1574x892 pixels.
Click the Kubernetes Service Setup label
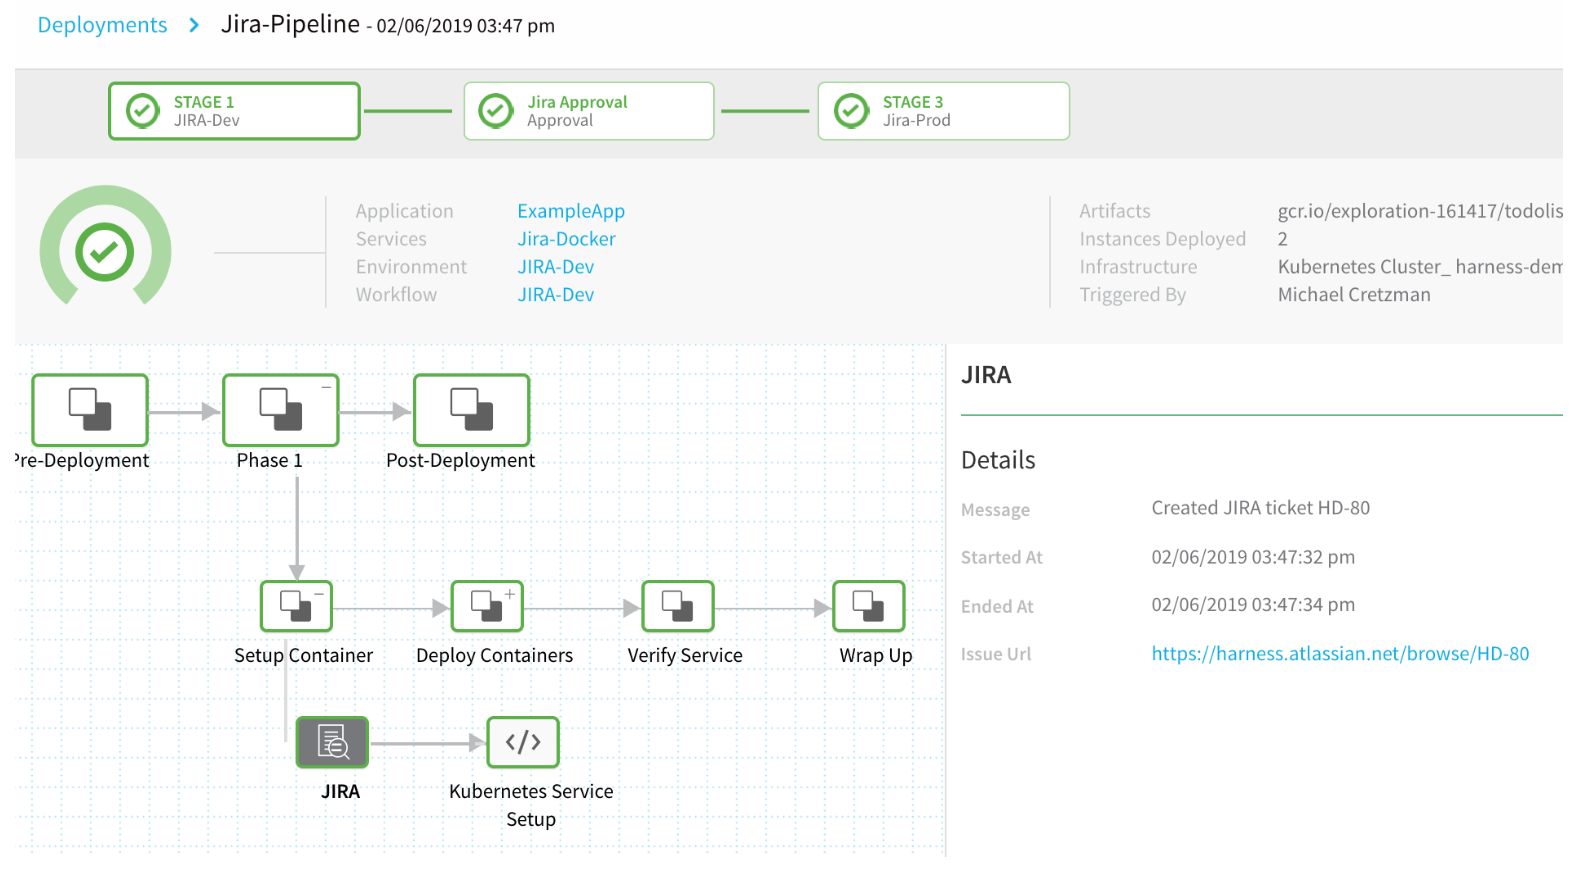coord(531,805)
